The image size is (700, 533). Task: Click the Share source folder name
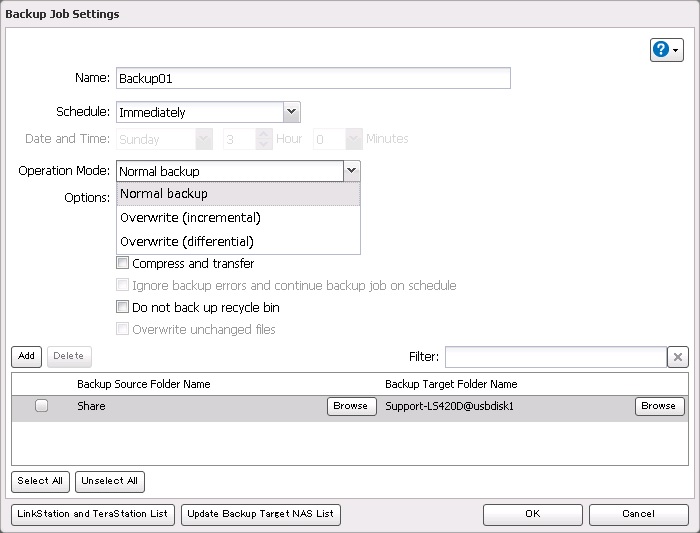pyautogui.click(x=92, y=406)
